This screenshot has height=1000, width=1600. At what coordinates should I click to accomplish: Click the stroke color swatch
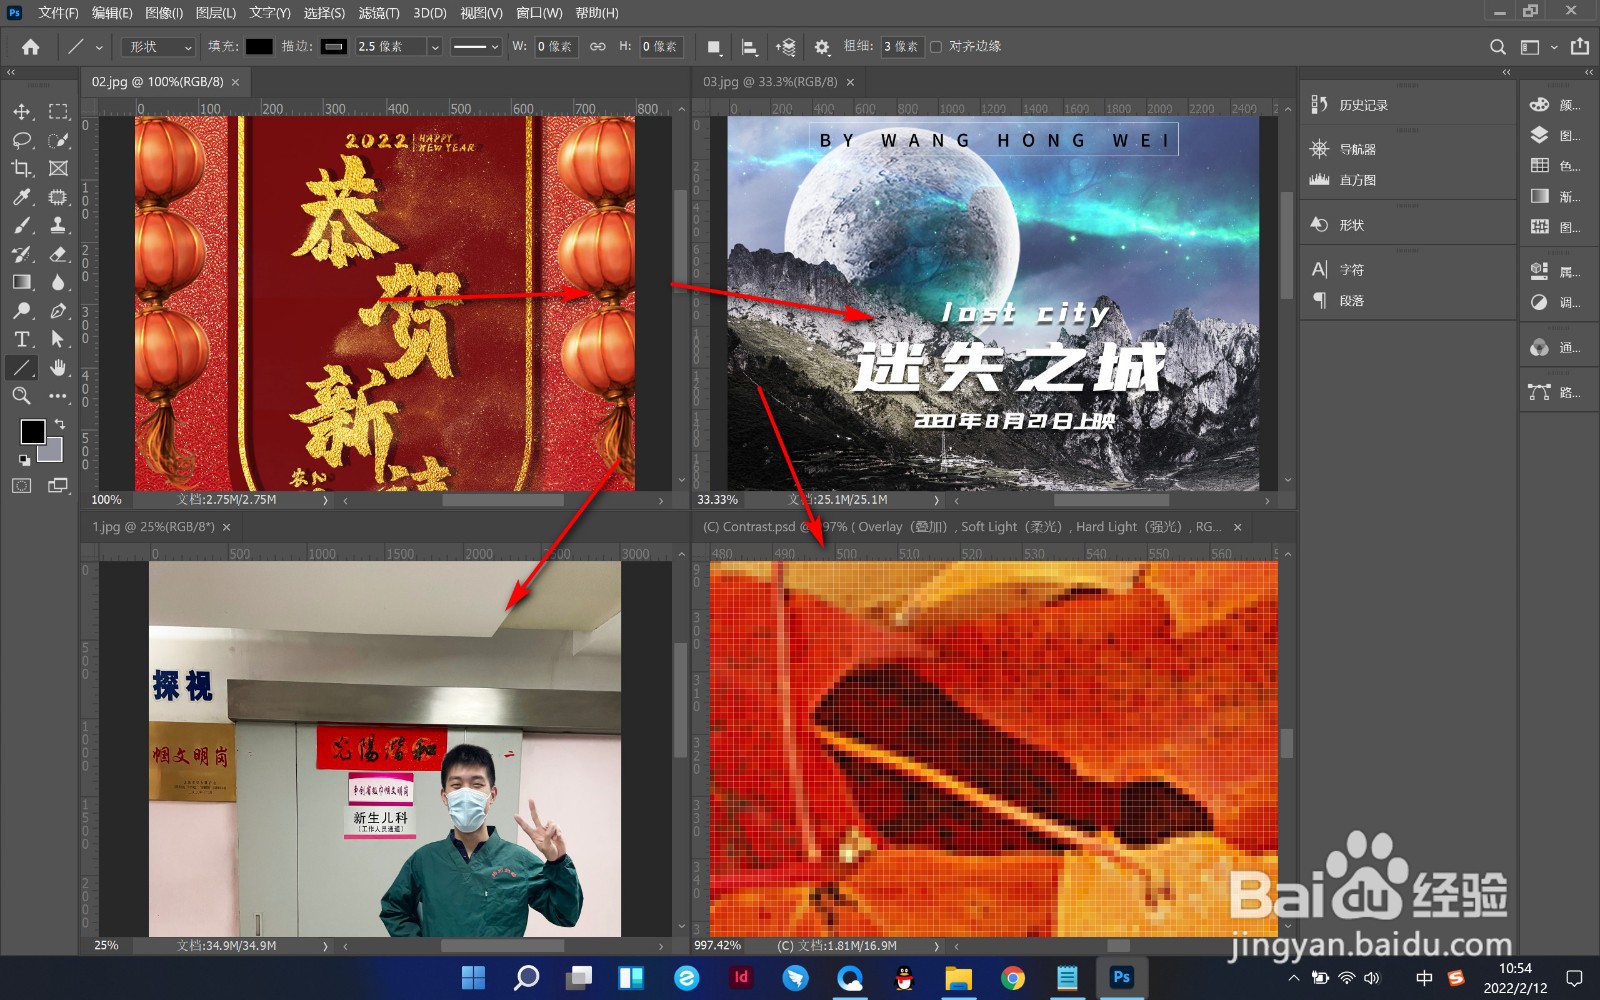pos(334,47)
